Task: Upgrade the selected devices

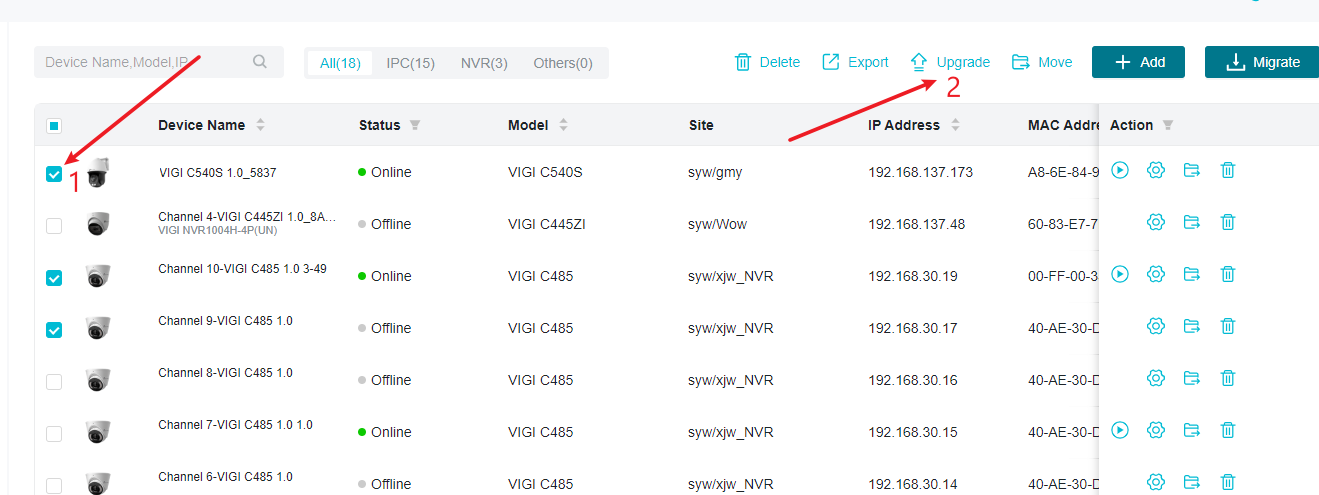Action: click(x=950, y=62)
